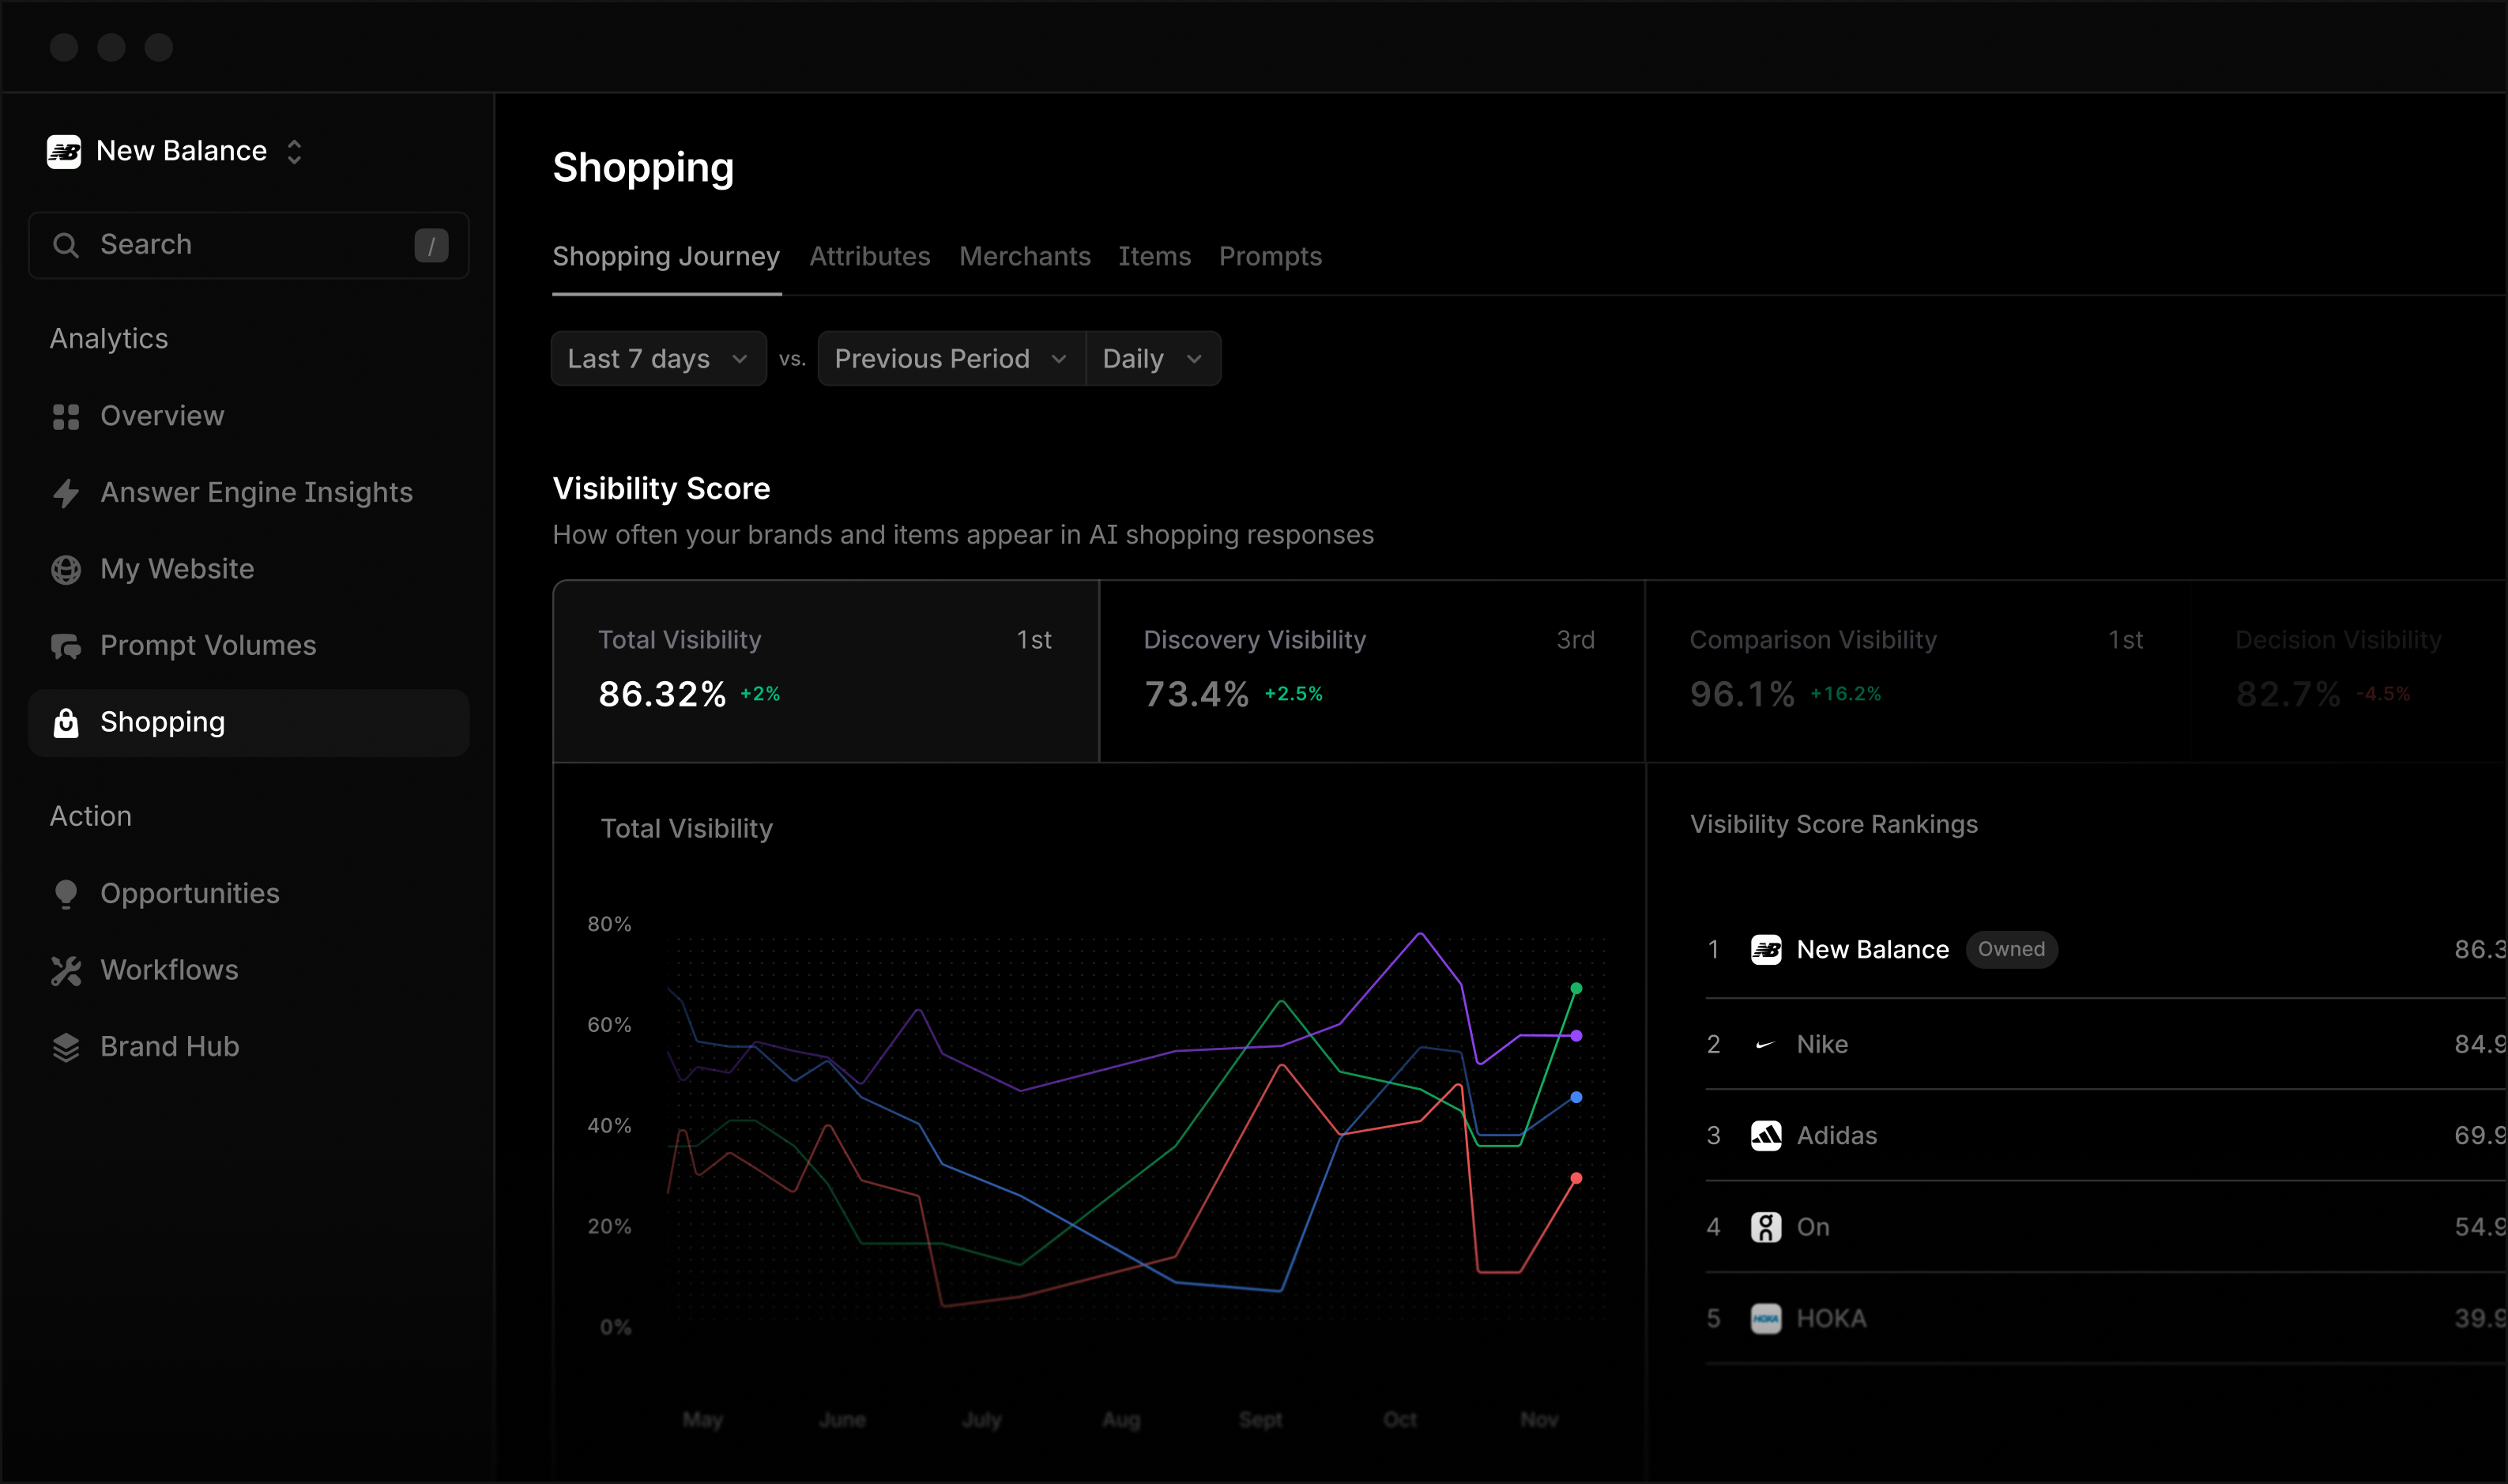
Task: Select the Discovery Visibility card
Action: coord(1370,670)
